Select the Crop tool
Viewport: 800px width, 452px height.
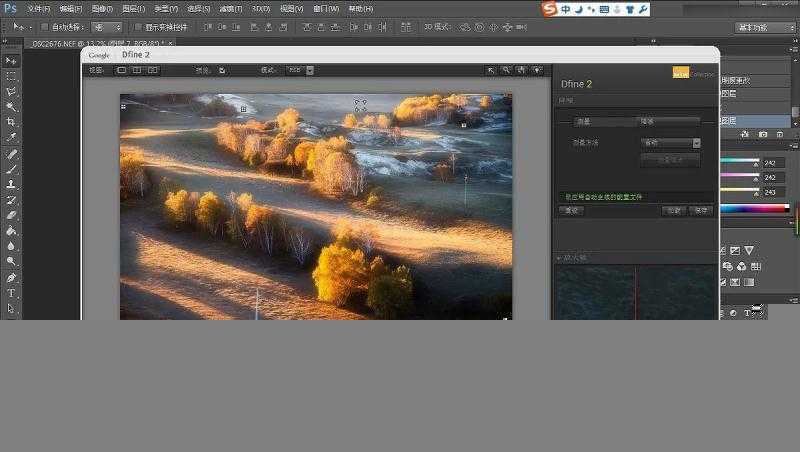point(11,122)
